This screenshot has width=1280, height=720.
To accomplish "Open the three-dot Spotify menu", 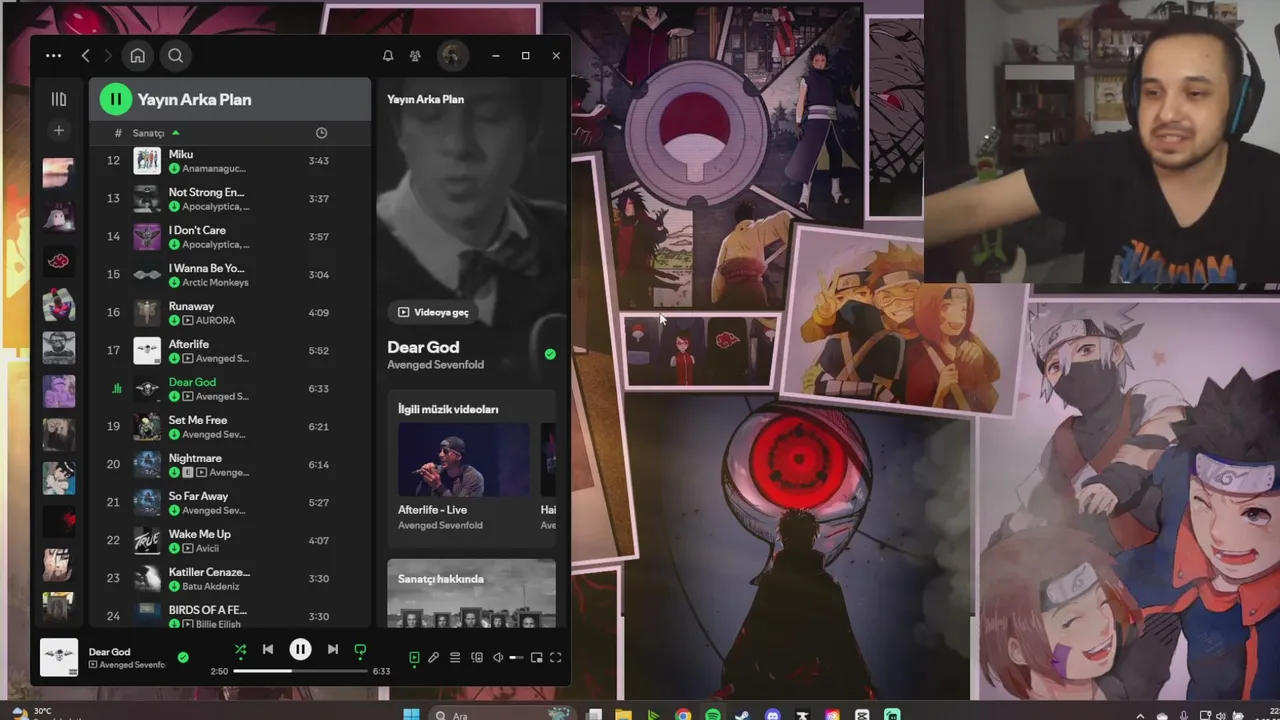I will click(53, 56).
